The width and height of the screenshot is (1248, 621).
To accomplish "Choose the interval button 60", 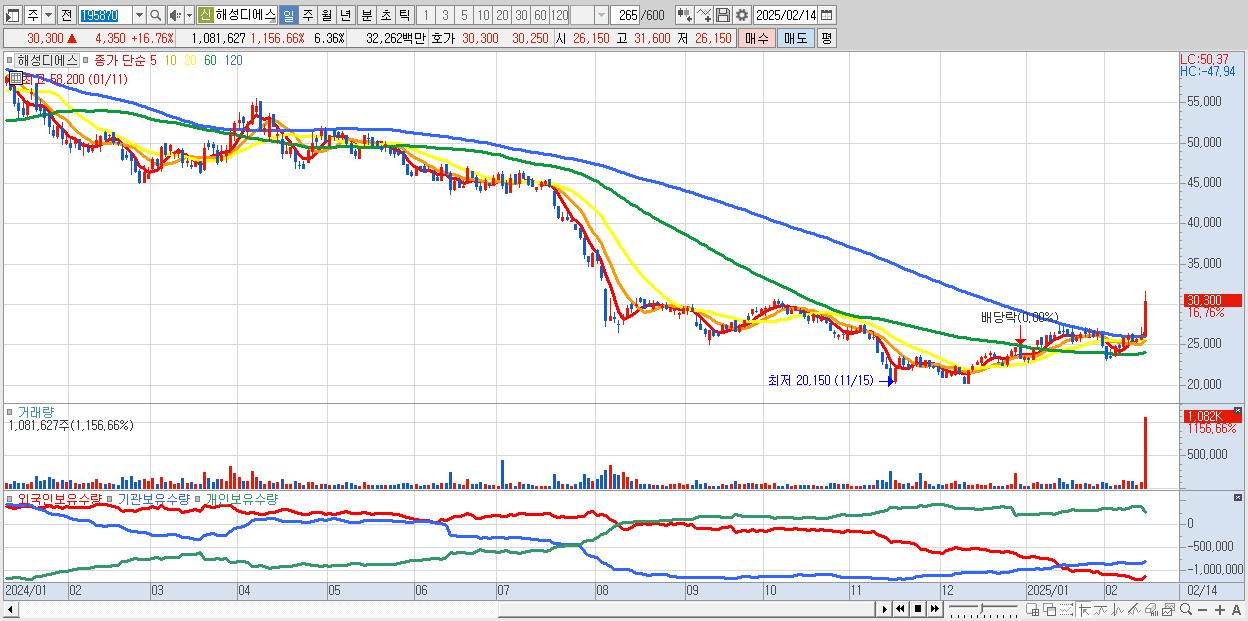I will (x=540, y=15).
